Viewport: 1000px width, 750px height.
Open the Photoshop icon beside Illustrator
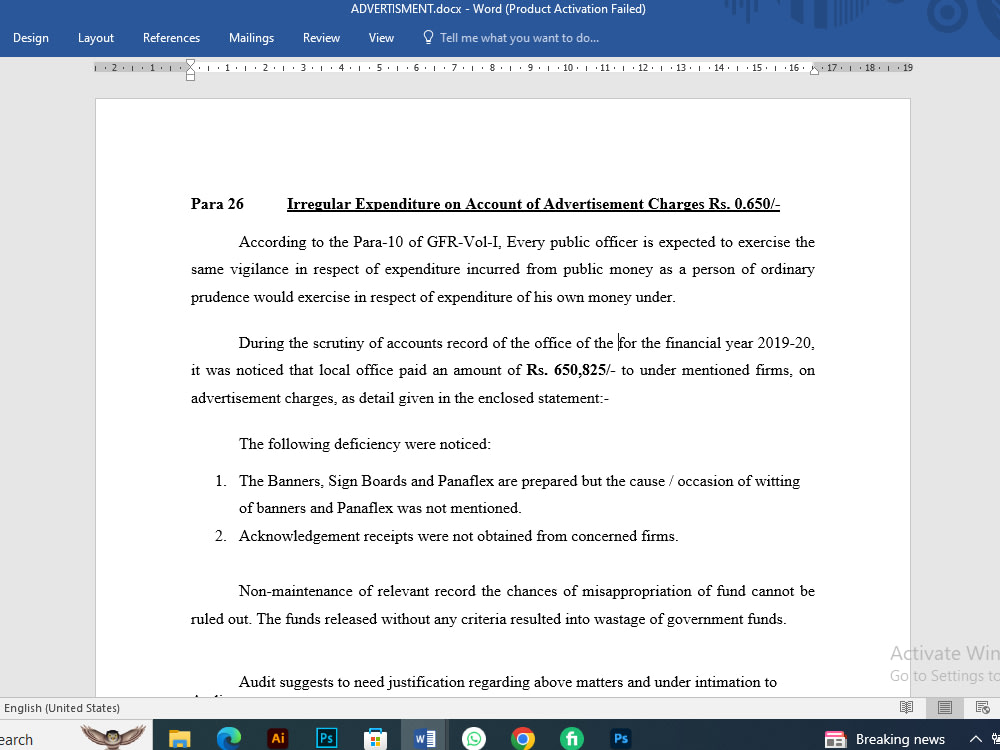click(327, 739)
